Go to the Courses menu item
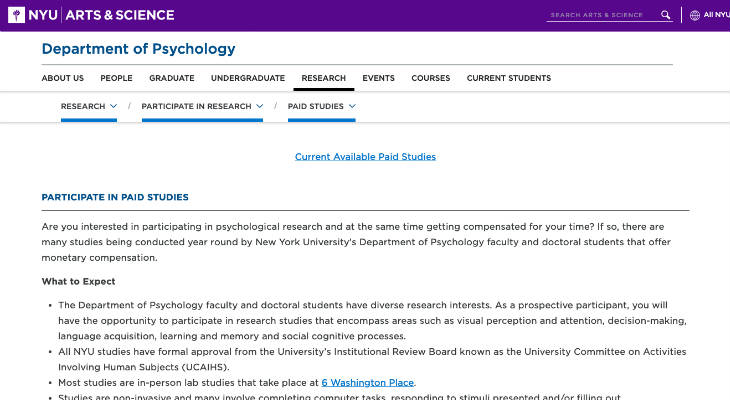730x400 pixels. point(431,78)
